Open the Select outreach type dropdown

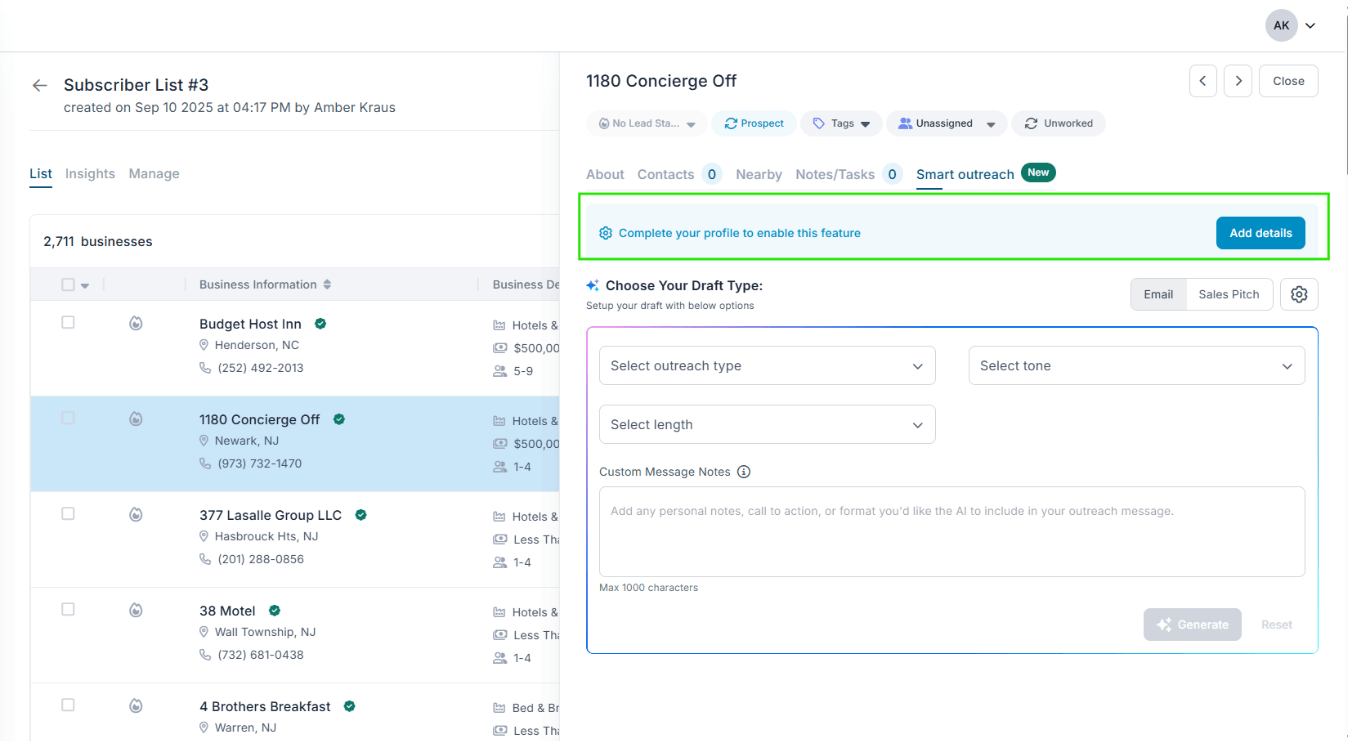(767, 366)
